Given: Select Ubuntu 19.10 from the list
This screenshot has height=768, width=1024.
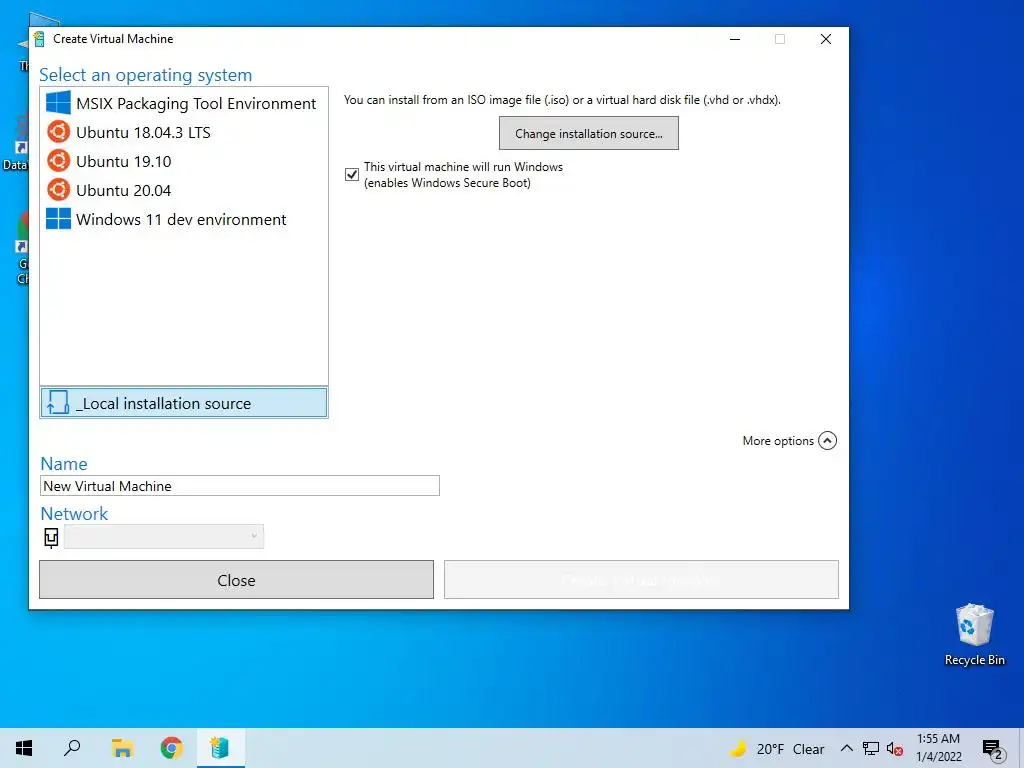Looking at the screenshot, I should click(x=184, y=161).
